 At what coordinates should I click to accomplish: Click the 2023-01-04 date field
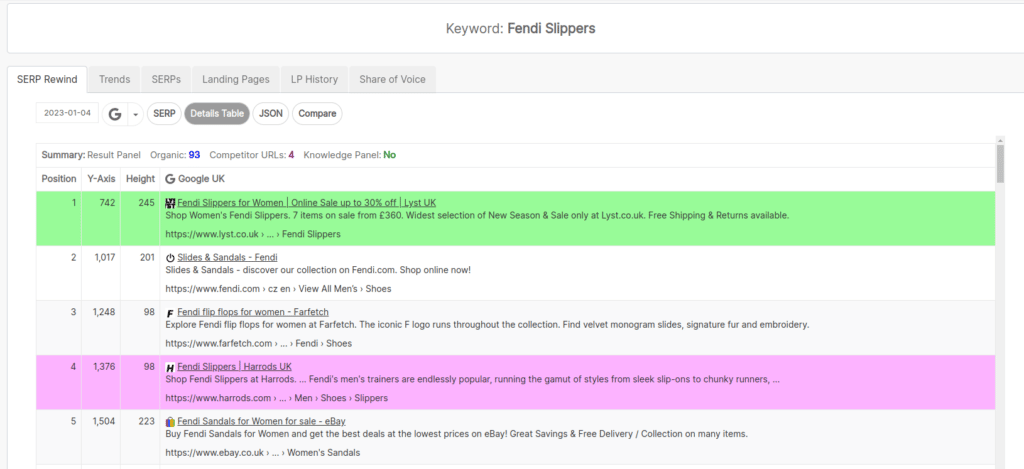[x=67, y=113]
